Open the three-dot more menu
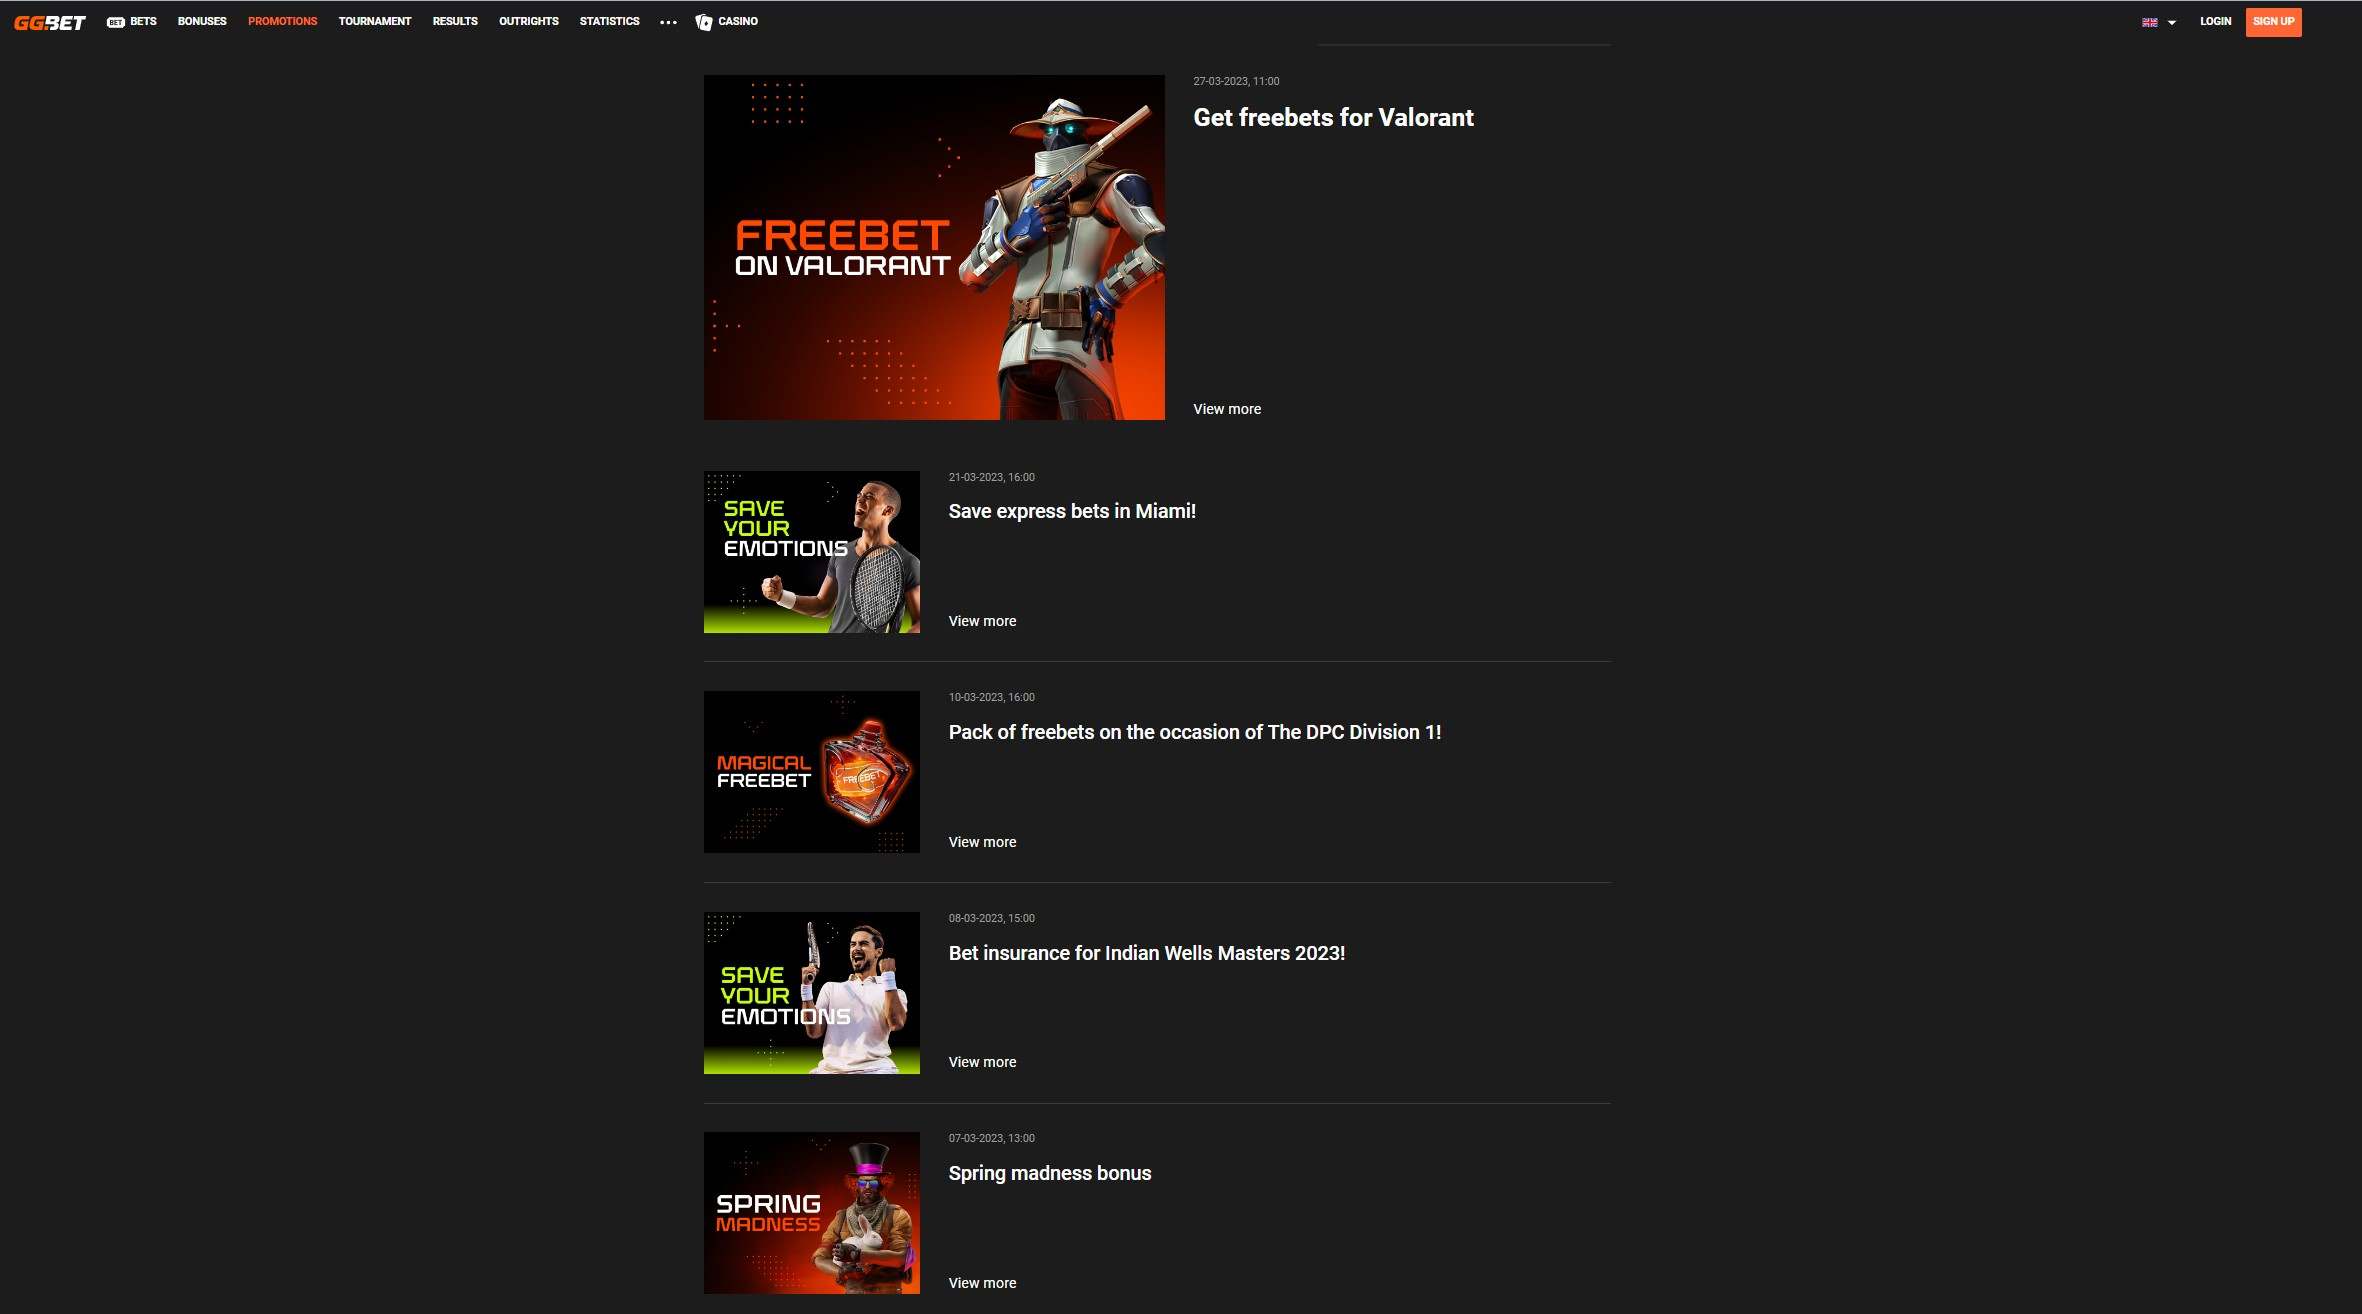The image size is (2362, 1314). click(668, 22)
